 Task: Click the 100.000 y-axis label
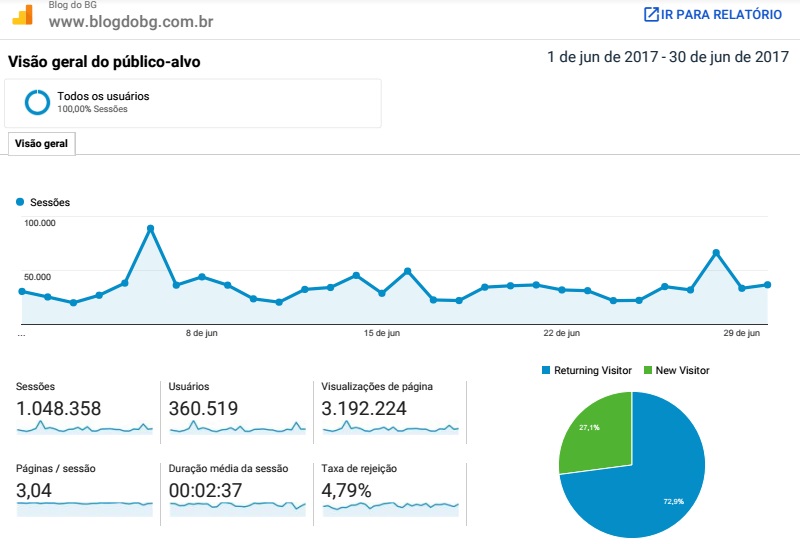pyautogui.click(x=40, y=223)
